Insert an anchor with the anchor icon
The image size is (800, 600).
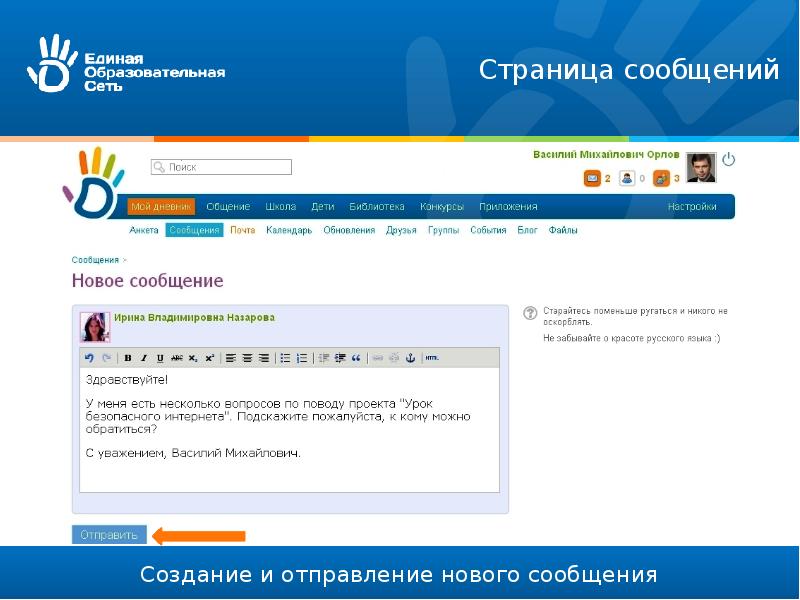409,357
